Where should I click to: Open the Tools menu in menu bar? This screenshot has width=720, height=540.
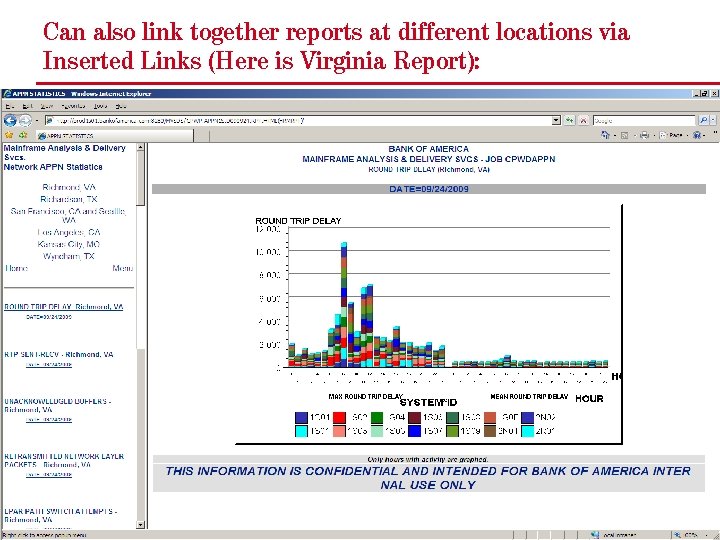(100, 106)
